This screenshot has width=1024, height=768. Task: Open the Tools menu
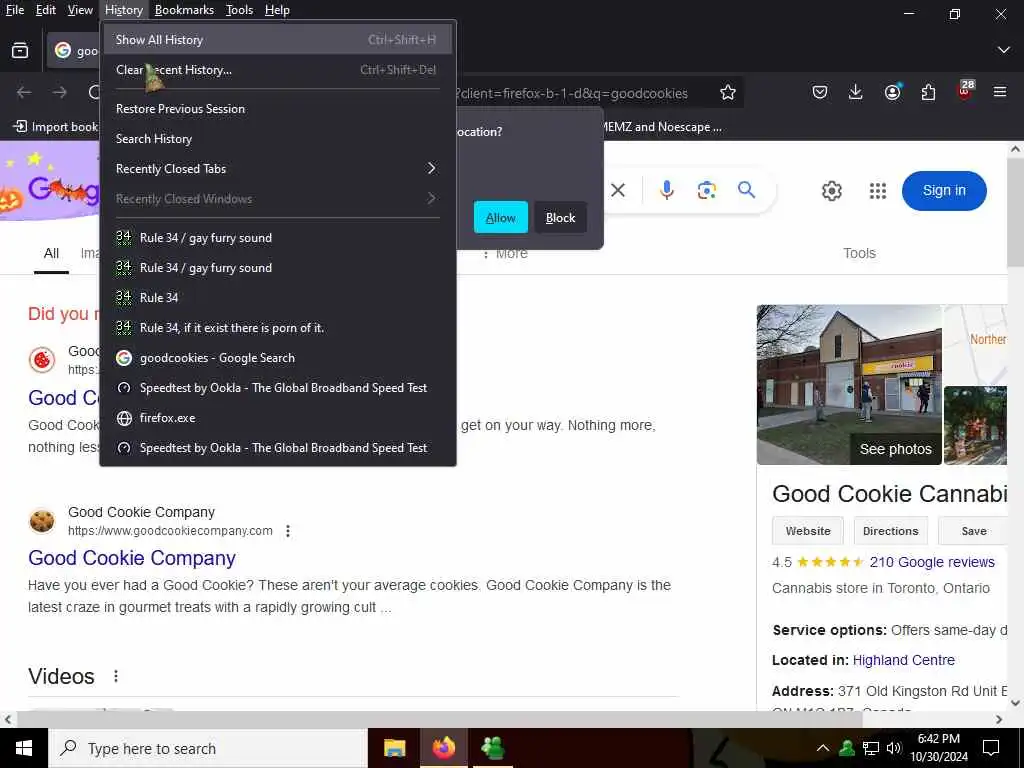239,10
